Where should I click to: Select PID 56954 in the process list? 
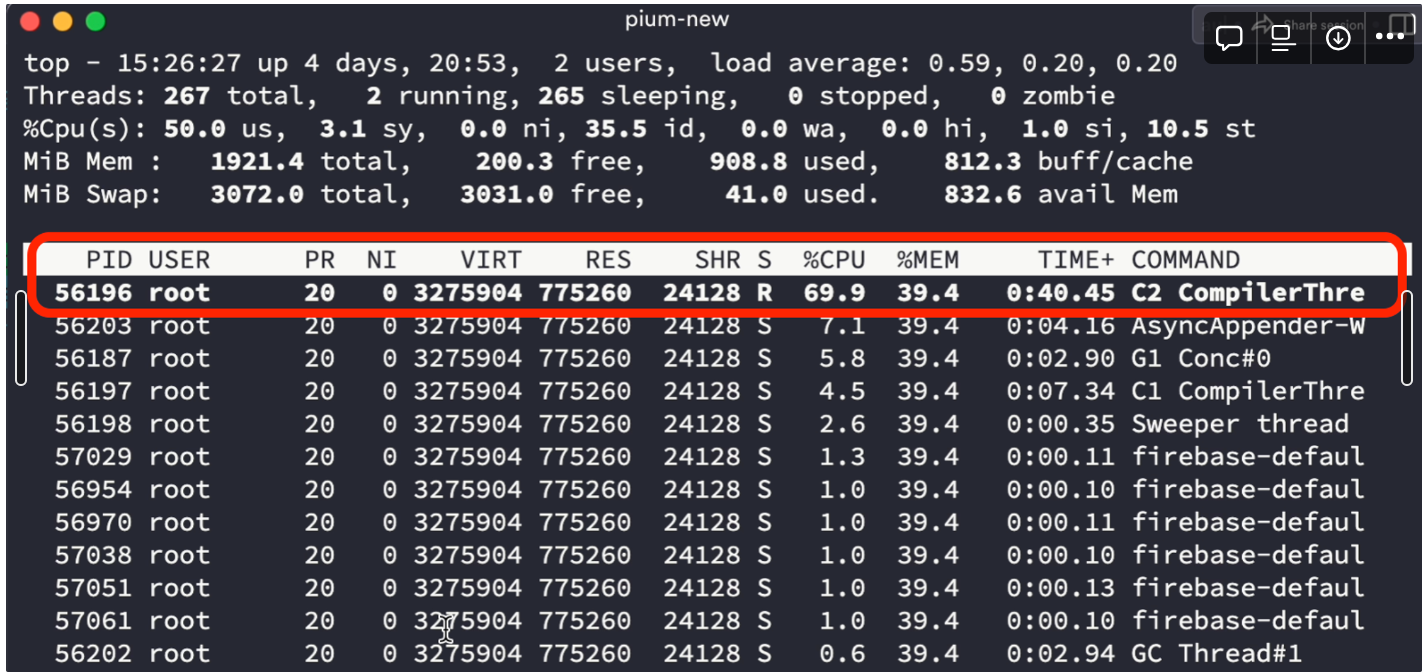(93, 490)
